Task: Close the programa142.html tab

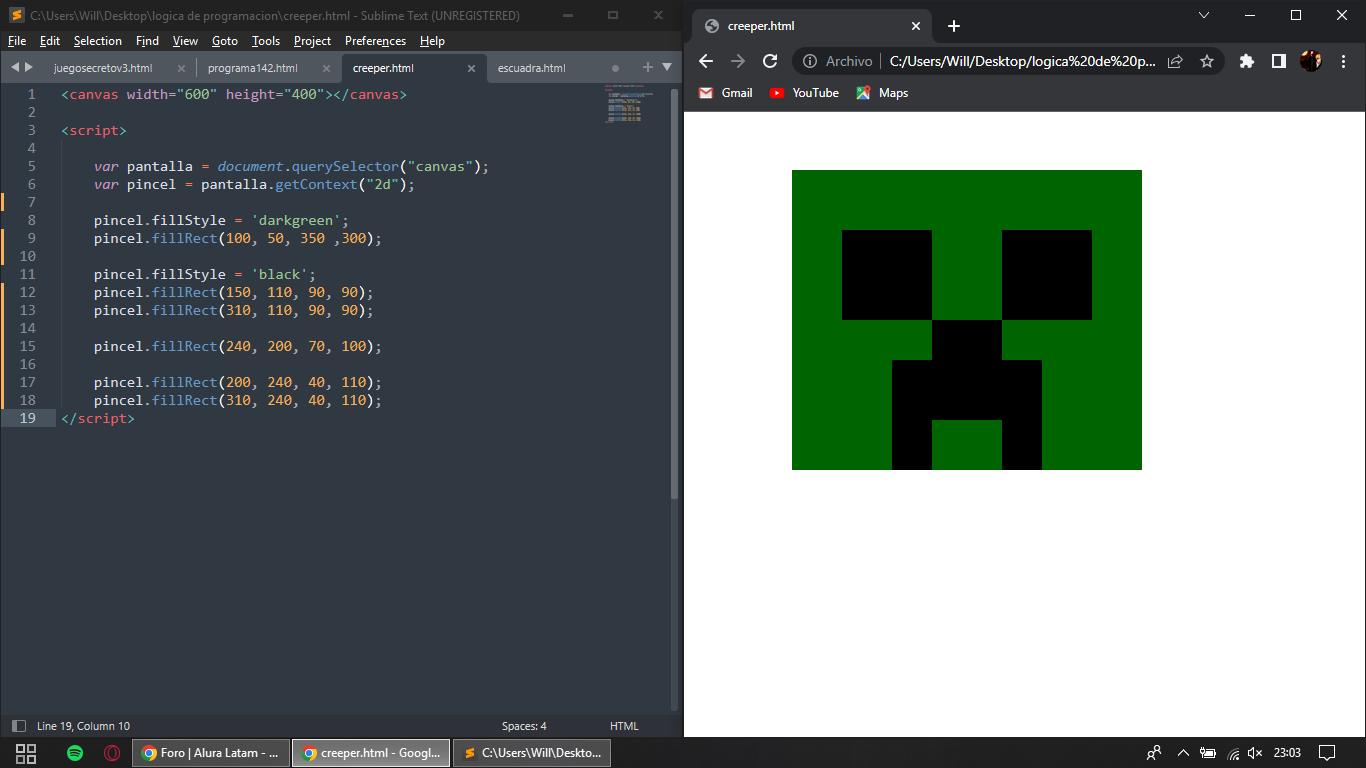Action: 326,68
